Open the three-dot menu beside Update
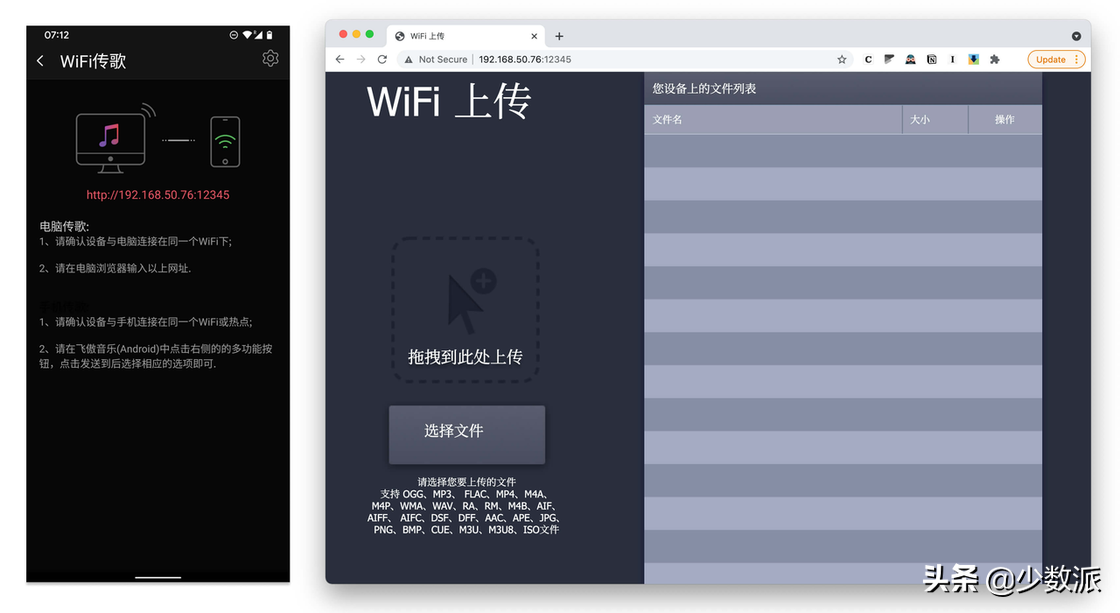The height and width of the screenshot is (613, 1120). point(1077,59)
